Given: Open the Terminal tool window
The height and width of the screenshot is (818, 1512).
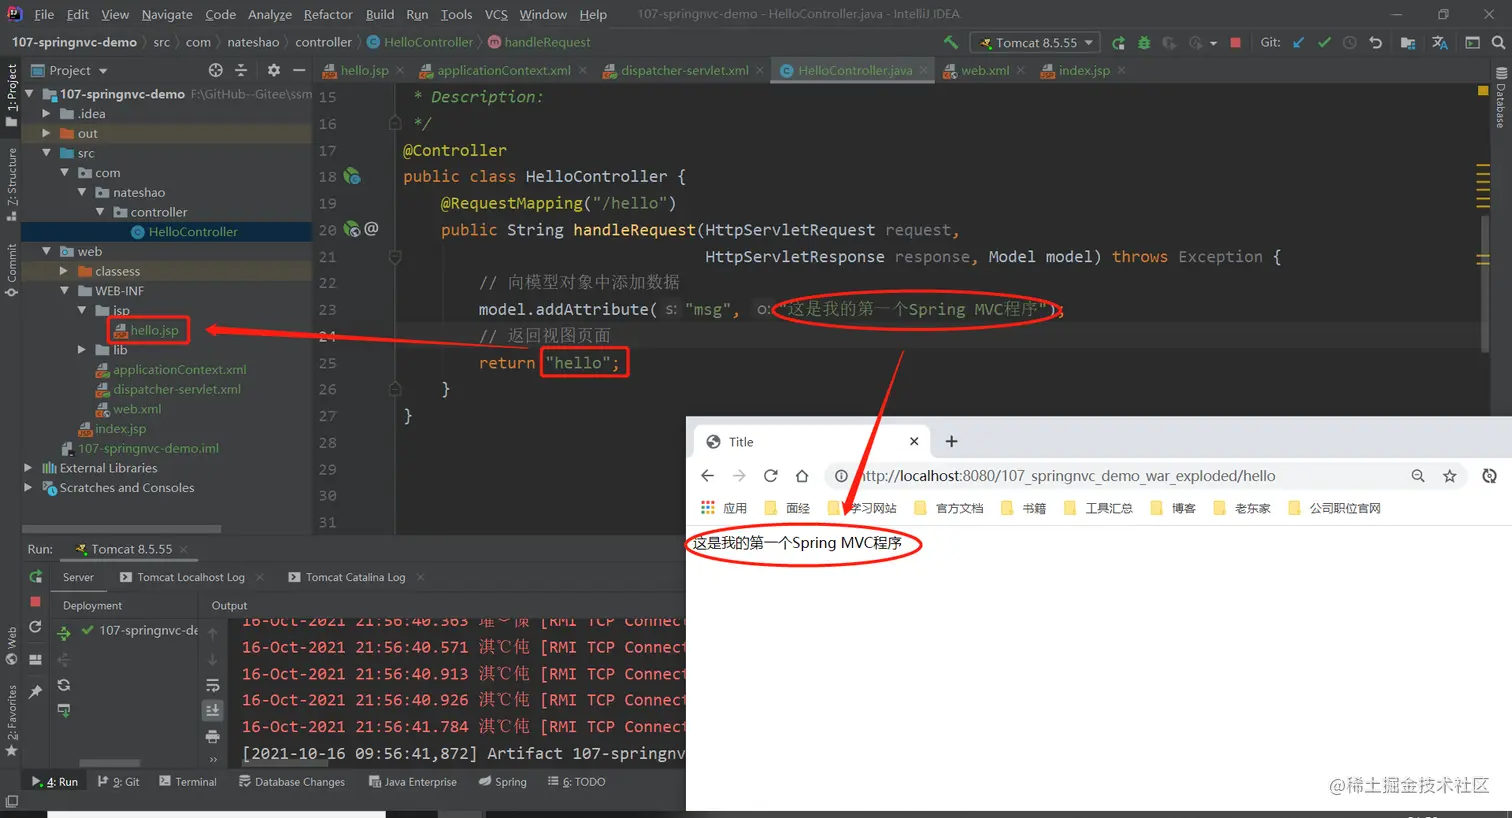Looking at the screenshot, I should (187, 782).
